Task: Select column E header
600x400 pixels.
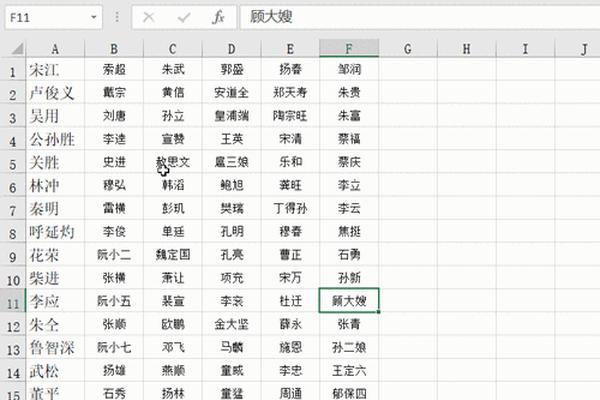Action: point(290,49)
